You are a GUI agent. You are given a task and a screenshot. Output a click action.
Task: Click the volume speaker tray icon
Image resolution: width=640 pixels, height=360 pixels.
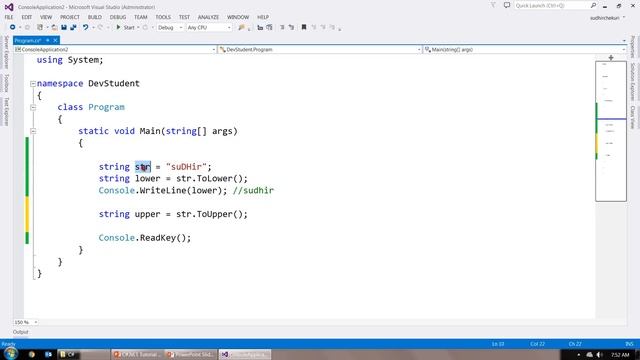(599, 355)
